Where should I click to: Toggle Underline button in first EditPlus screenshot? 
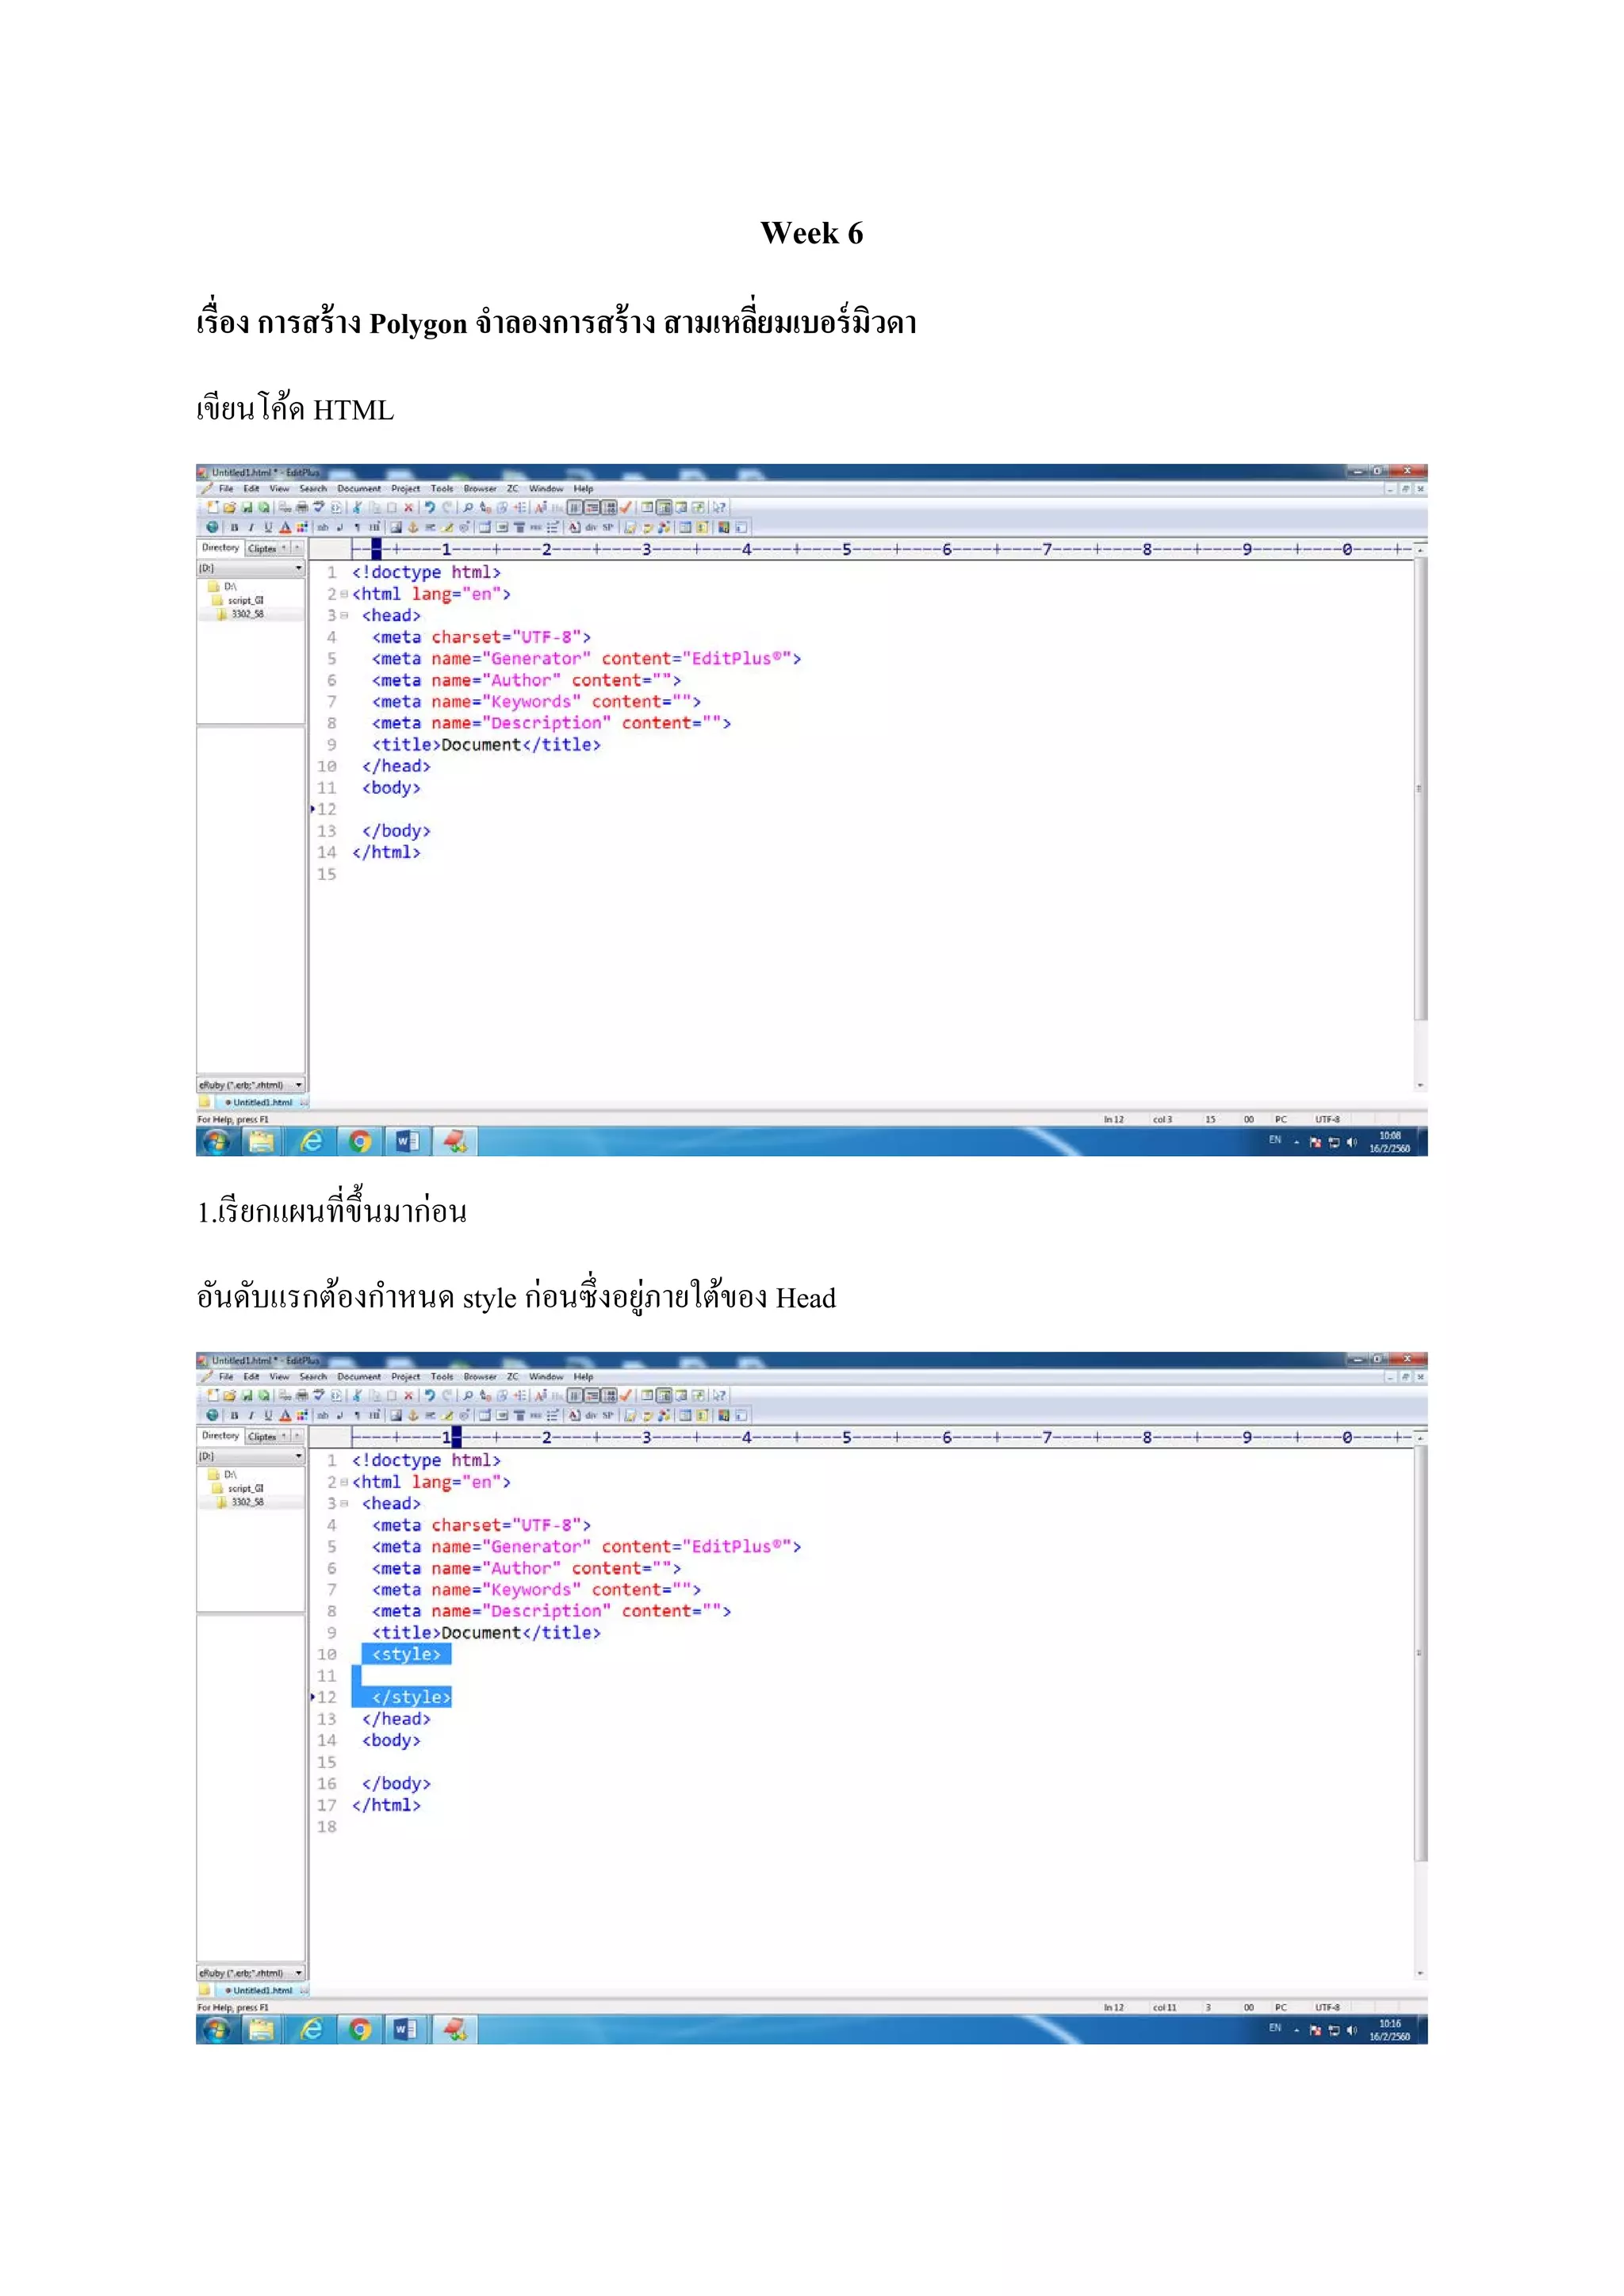pos(268,528)
